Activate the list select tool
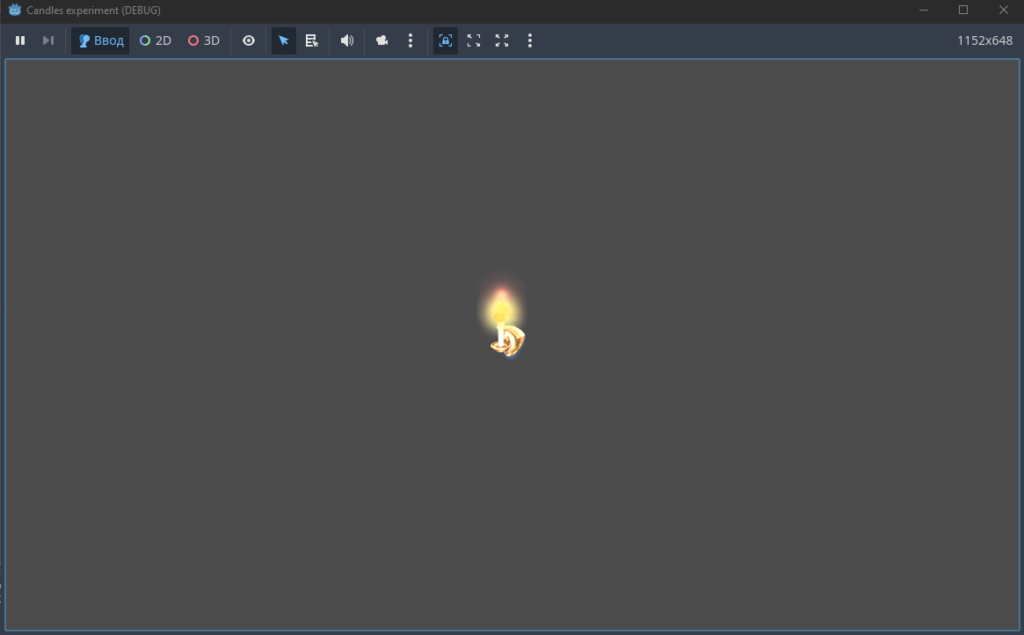Viewport: 1024px width, 635px height. [x=312, y=41]
